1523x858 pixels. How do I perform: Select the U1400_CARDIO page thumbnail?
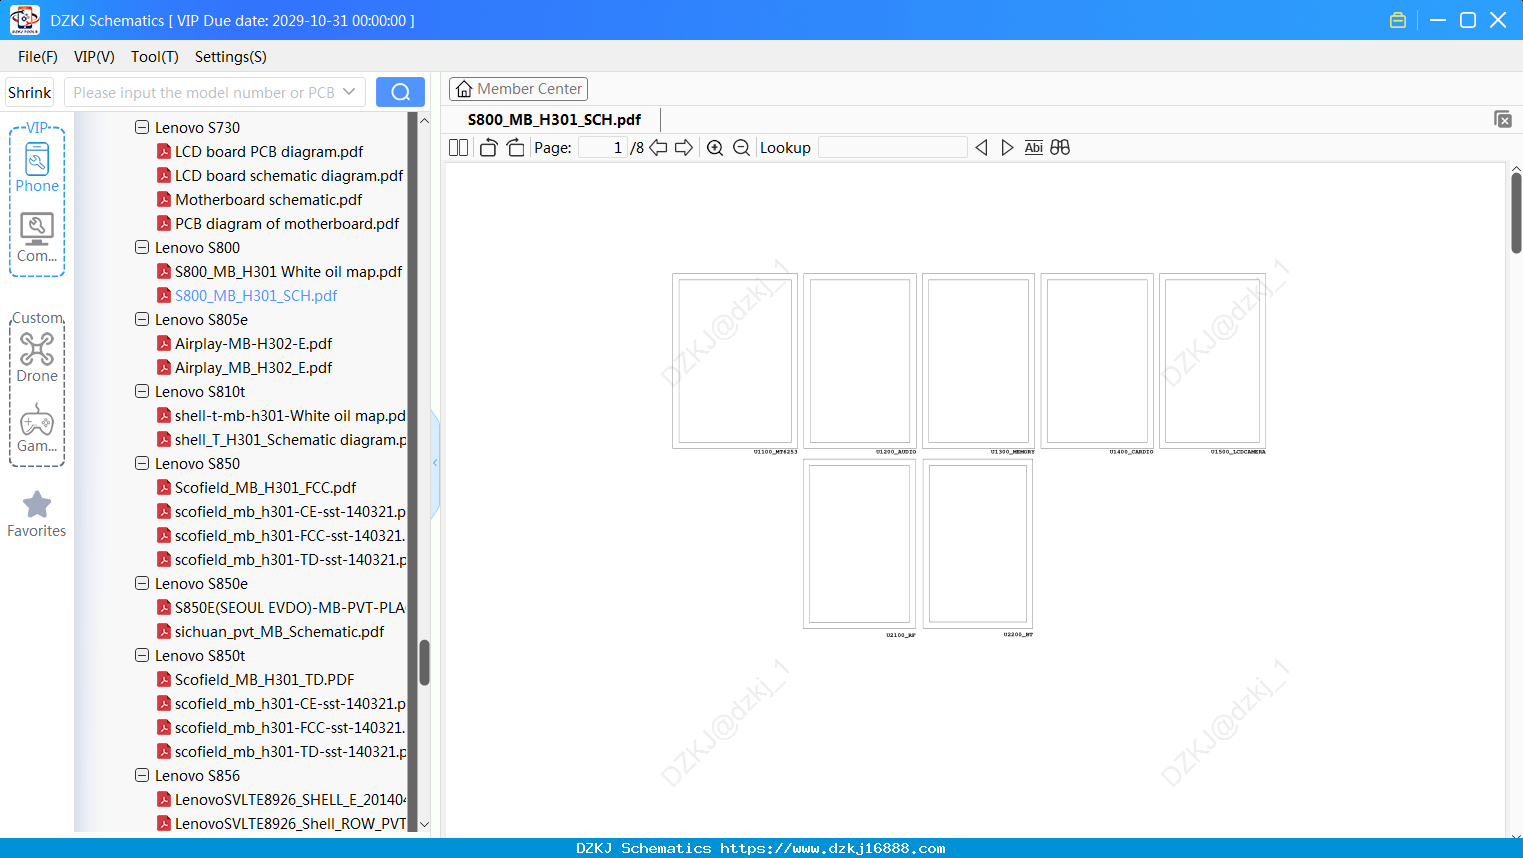[x=1097, y=361]
